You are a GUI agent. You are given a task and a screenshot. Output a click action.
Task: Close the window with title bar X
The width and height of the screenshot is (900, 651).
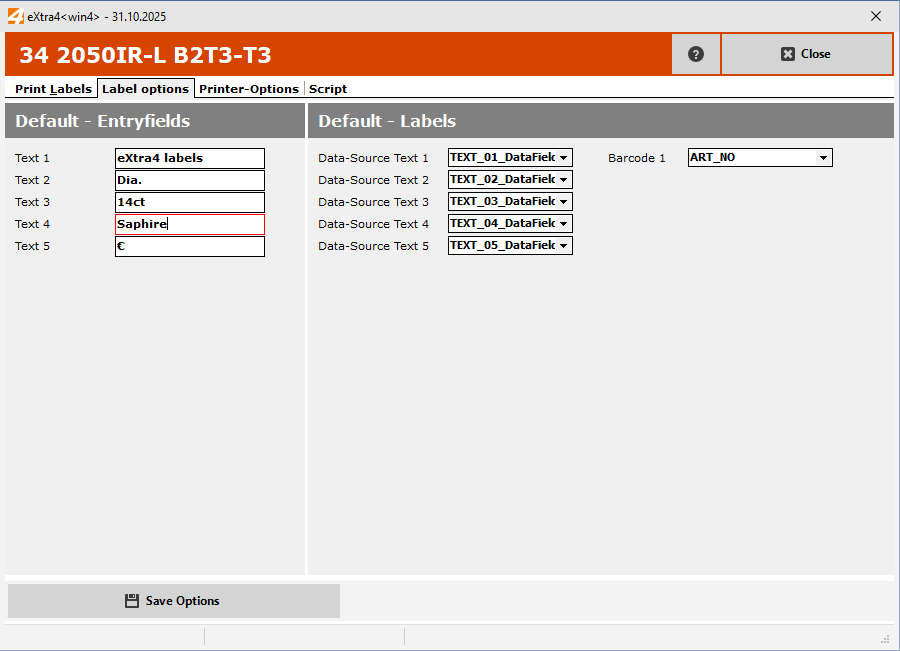click(876, 16)
